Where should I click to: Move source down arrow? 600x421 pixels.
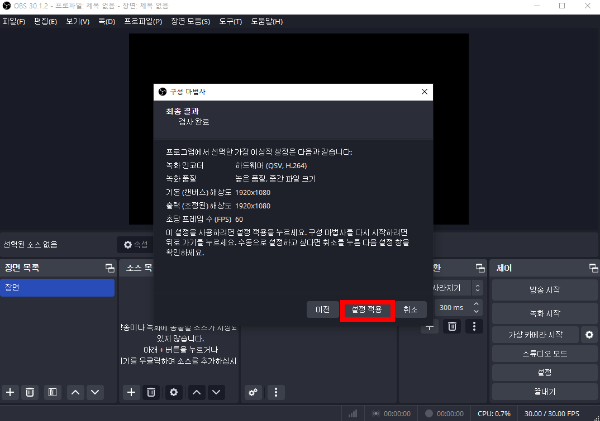pos(216,392)
